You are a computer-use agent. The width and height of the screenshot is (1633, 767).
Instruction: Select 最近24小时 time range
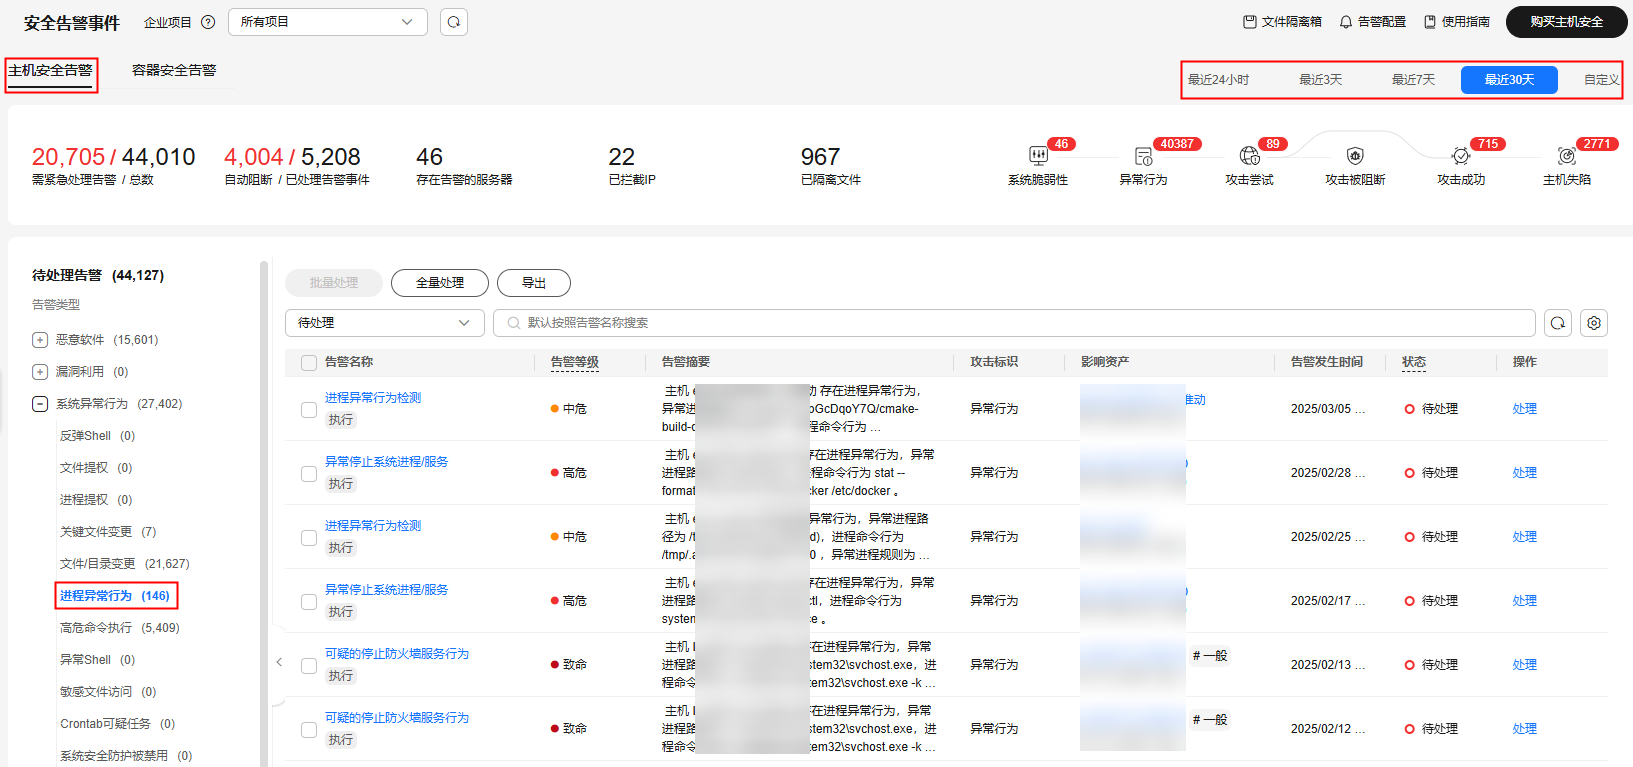1218,80
